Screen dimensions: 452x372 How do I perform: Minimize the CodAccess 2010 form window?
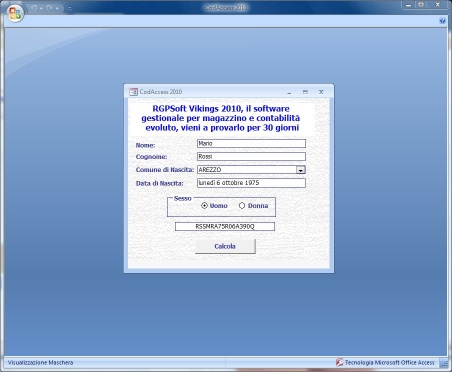coord(289,92)
